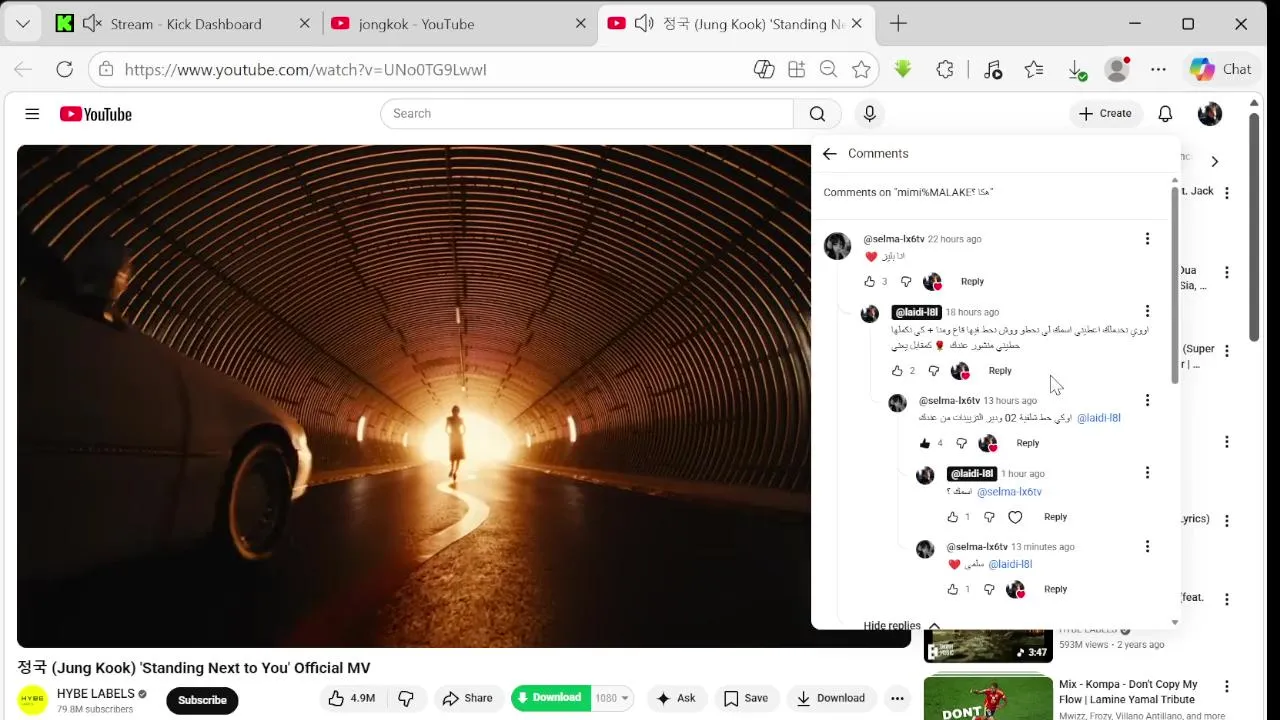Image resolution: width=1280 pixels, height=720 pixels.
Task: Click the comments panel scrollbar
Action: click(x=1175, y=285)
